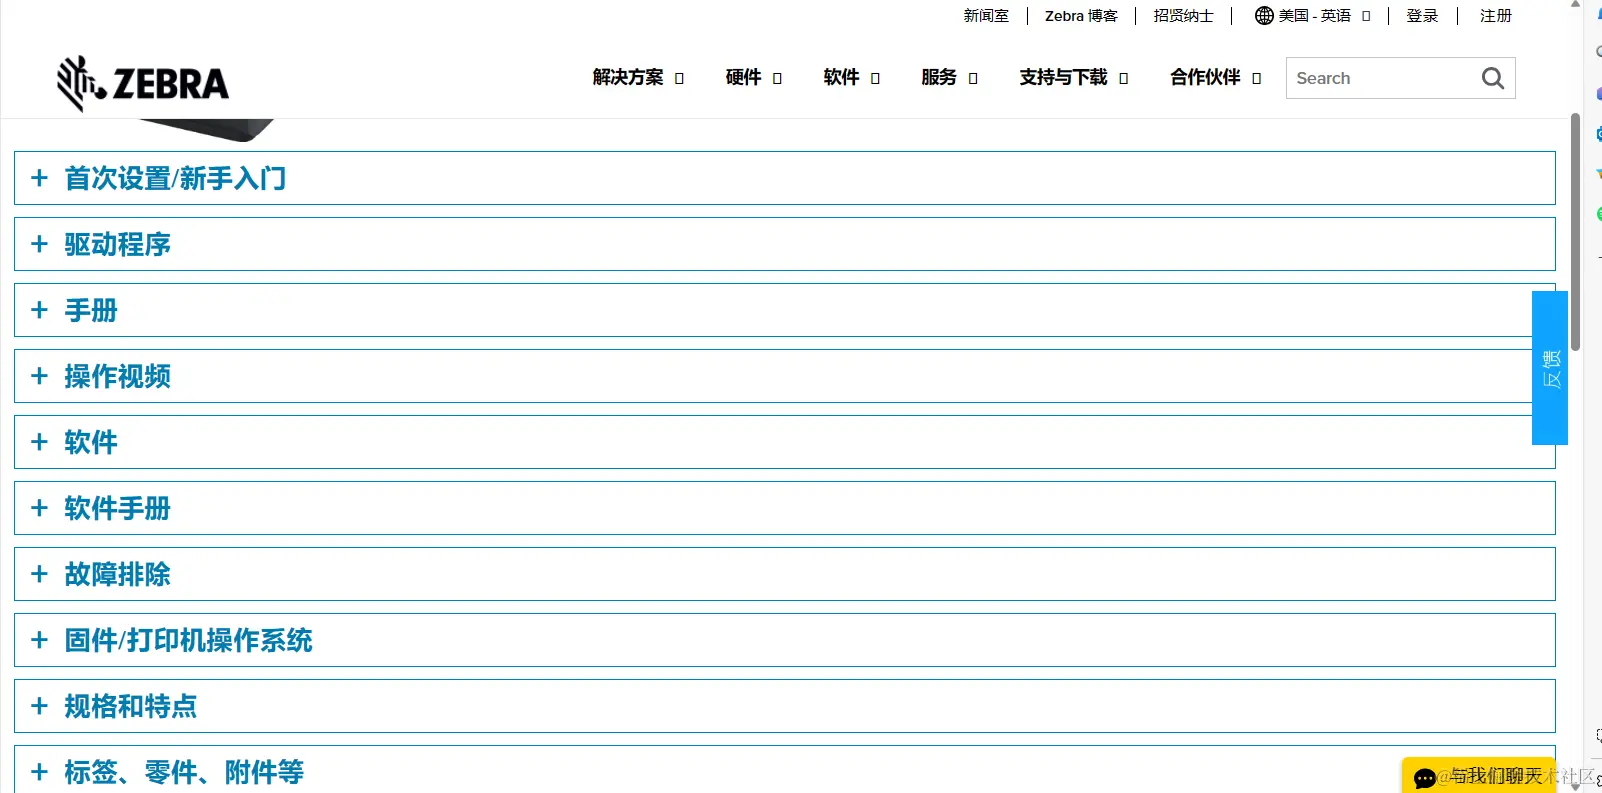Click the 注册 link
Image resolution: width=1602 pixels, height=793 pixels.
click(x=1496, y=16)
